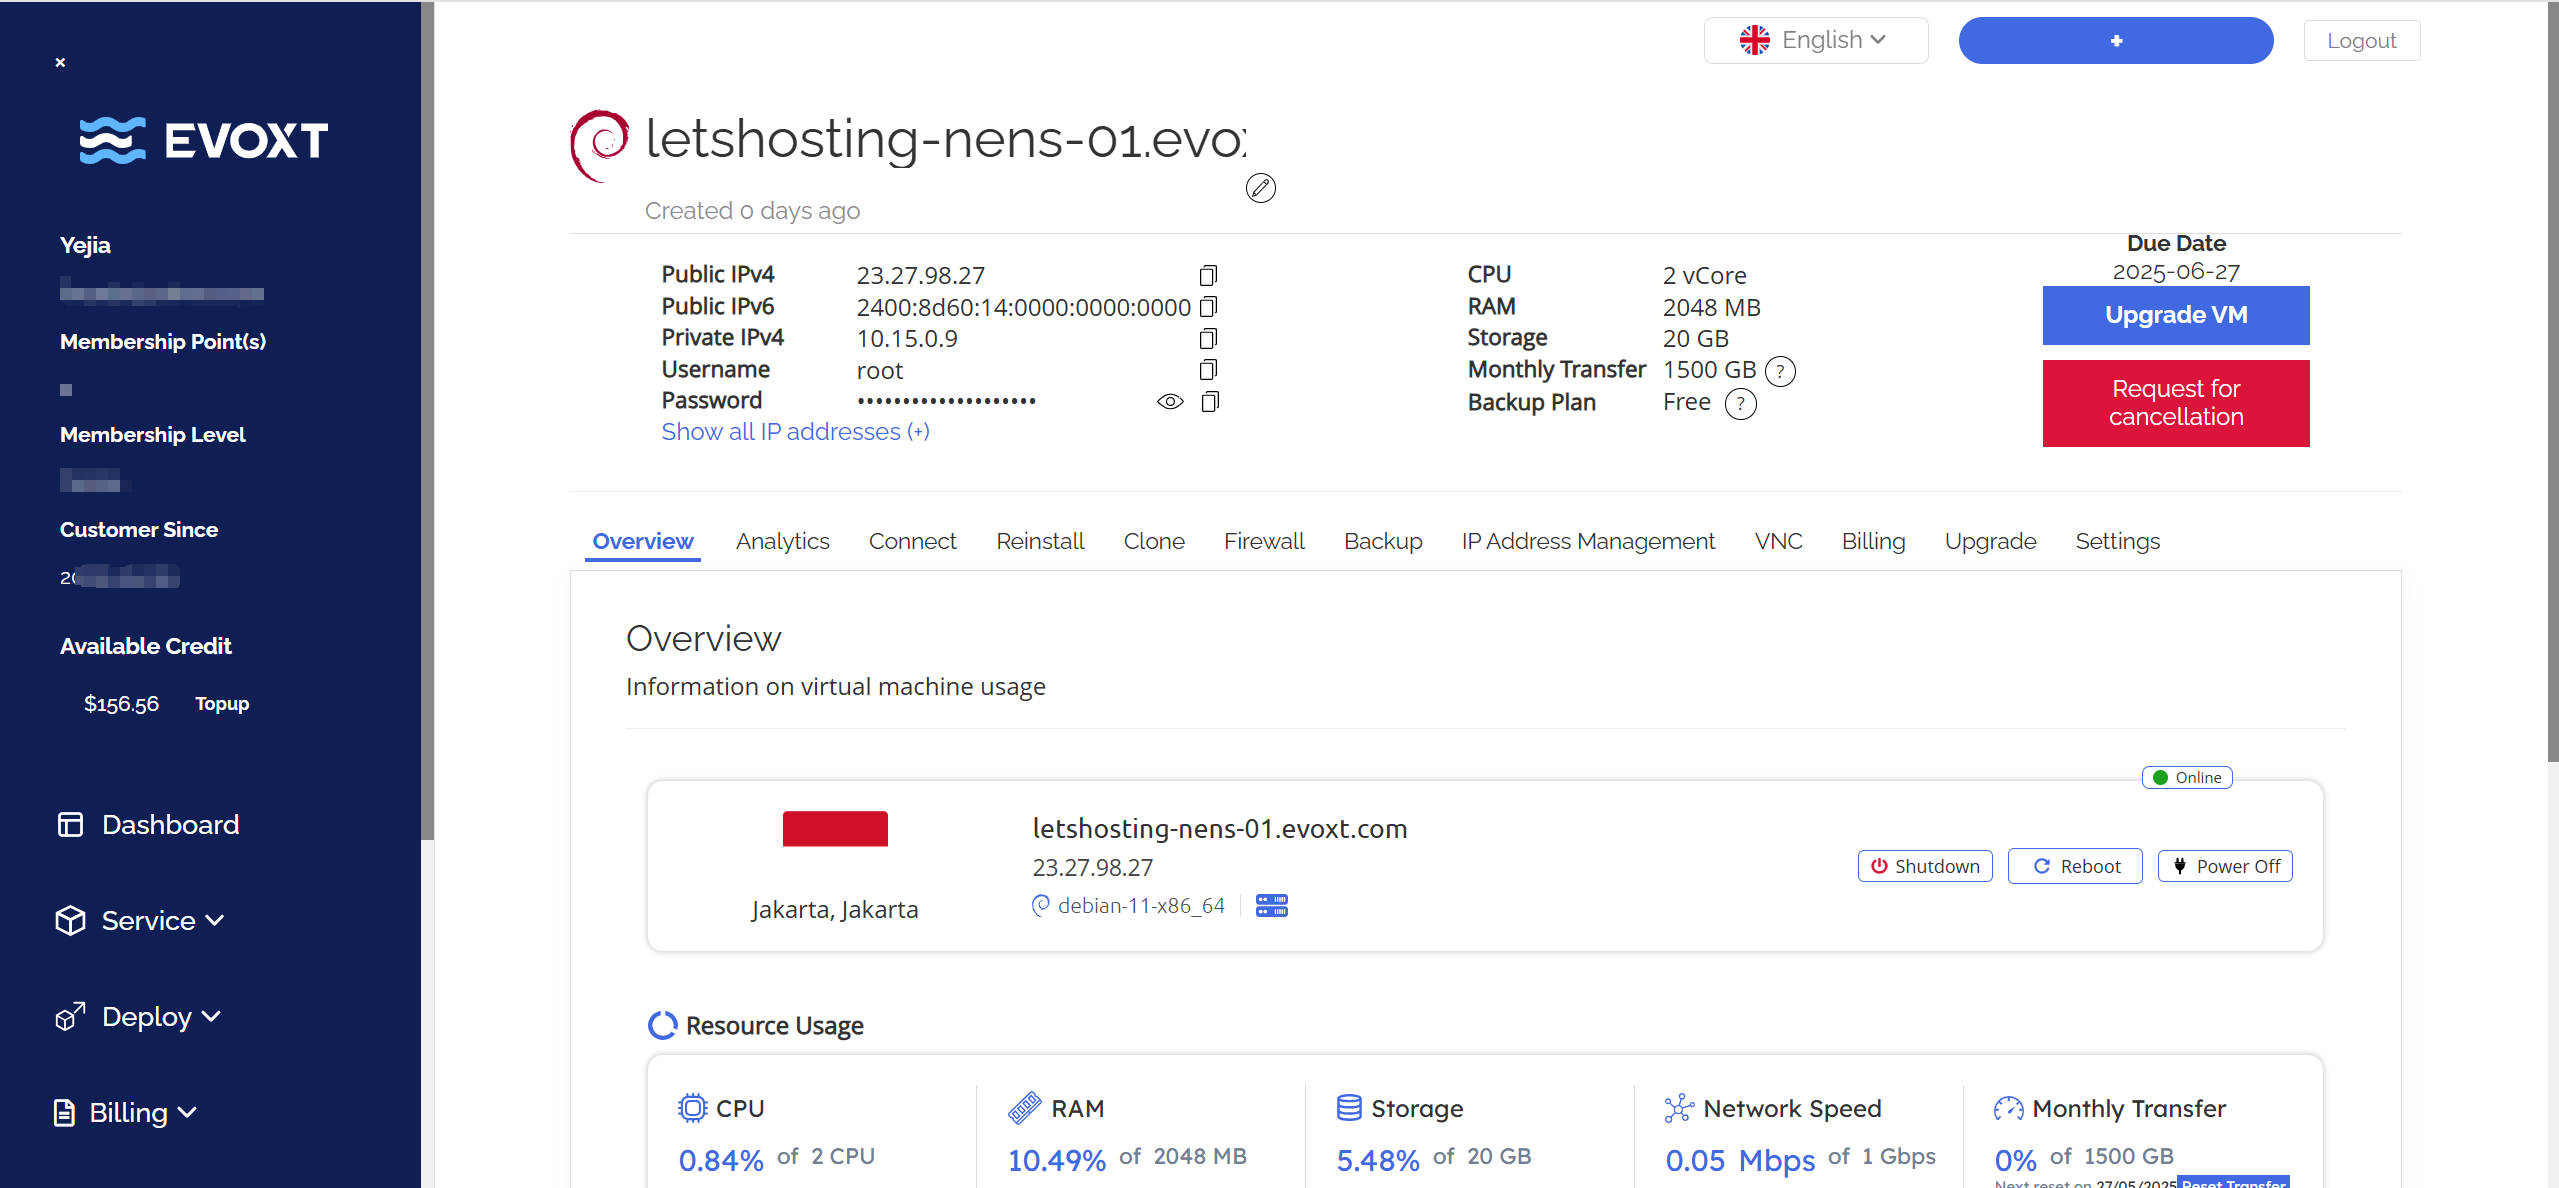Copy the Username value
This screenshot has width=2559, height=1188.
coord(1208,370)
